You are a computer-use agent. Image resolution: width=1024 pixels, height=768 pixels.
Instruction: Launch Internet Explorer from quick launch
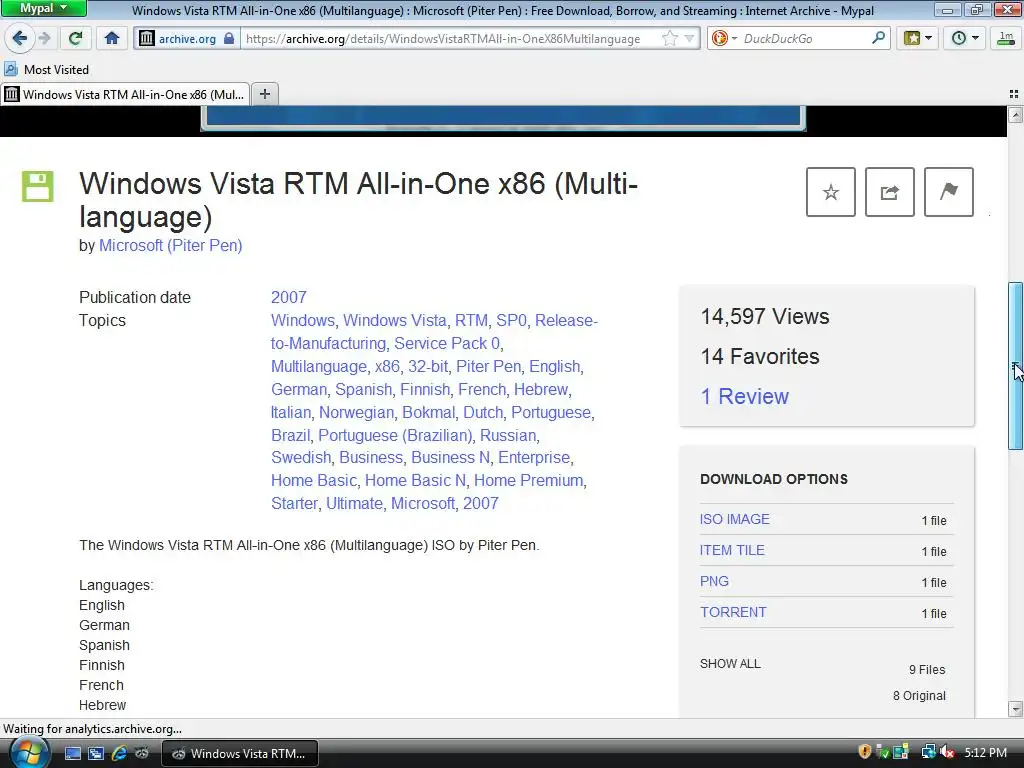coord(119,753)
